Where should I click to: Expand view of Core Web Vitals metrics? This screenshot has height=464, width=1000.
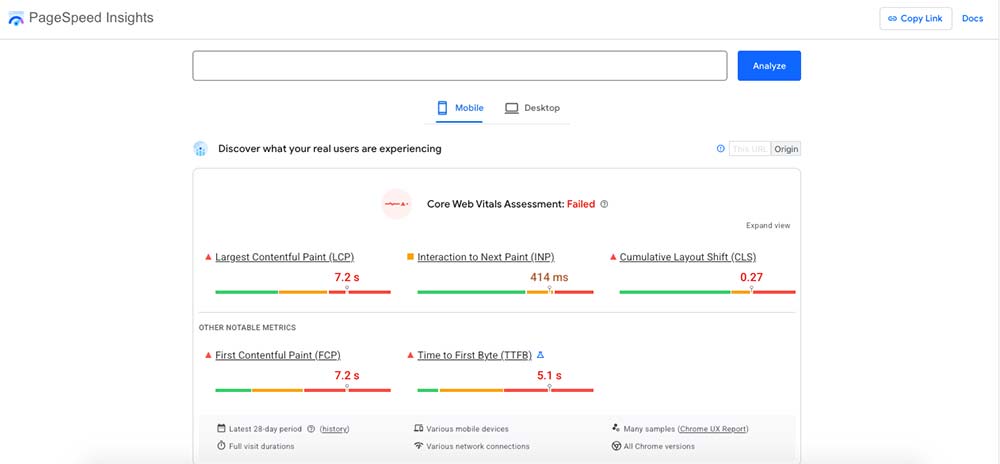[x=767, y=226]
